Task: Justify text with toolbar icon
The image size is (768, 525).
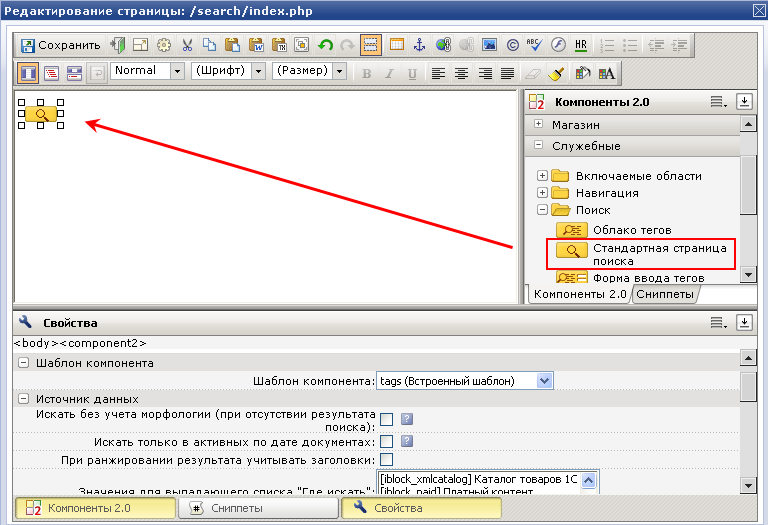Action: point(507,73)
